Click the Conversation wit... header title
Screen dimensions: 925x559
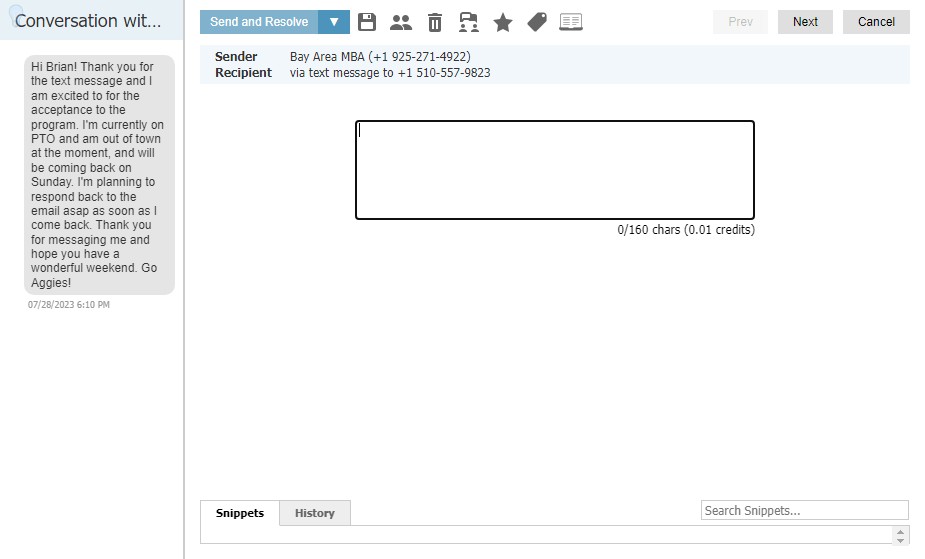click(x=88, y=21)
